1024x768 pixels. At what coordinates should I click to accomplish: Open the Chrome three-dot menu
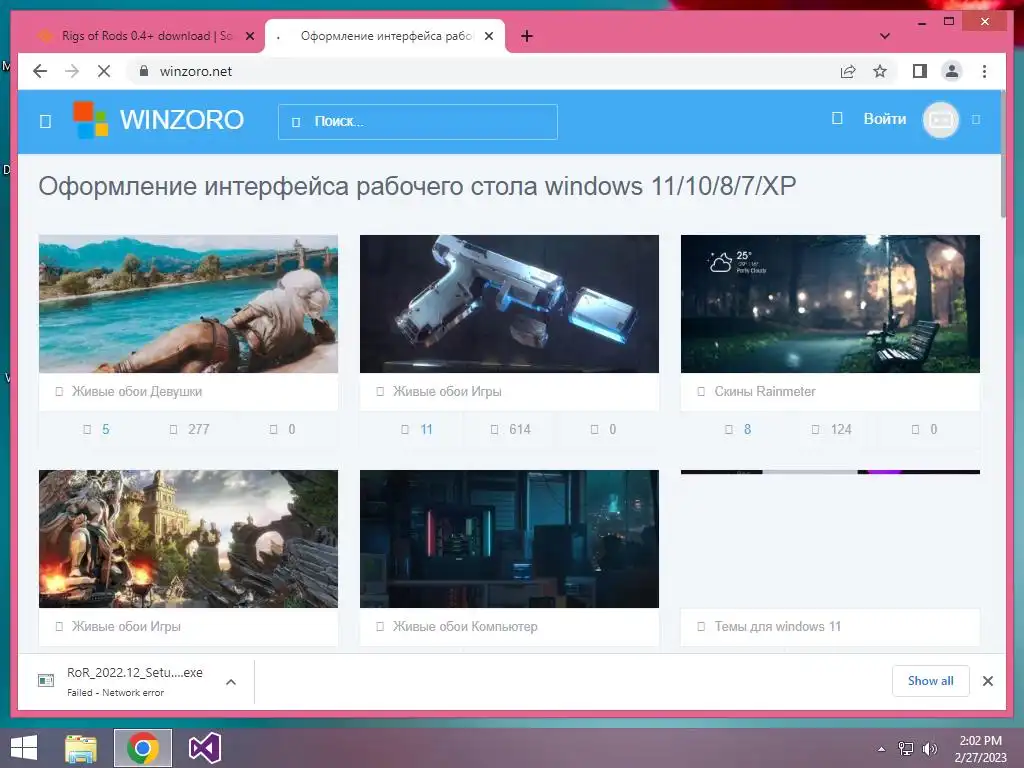pos(984,71)
